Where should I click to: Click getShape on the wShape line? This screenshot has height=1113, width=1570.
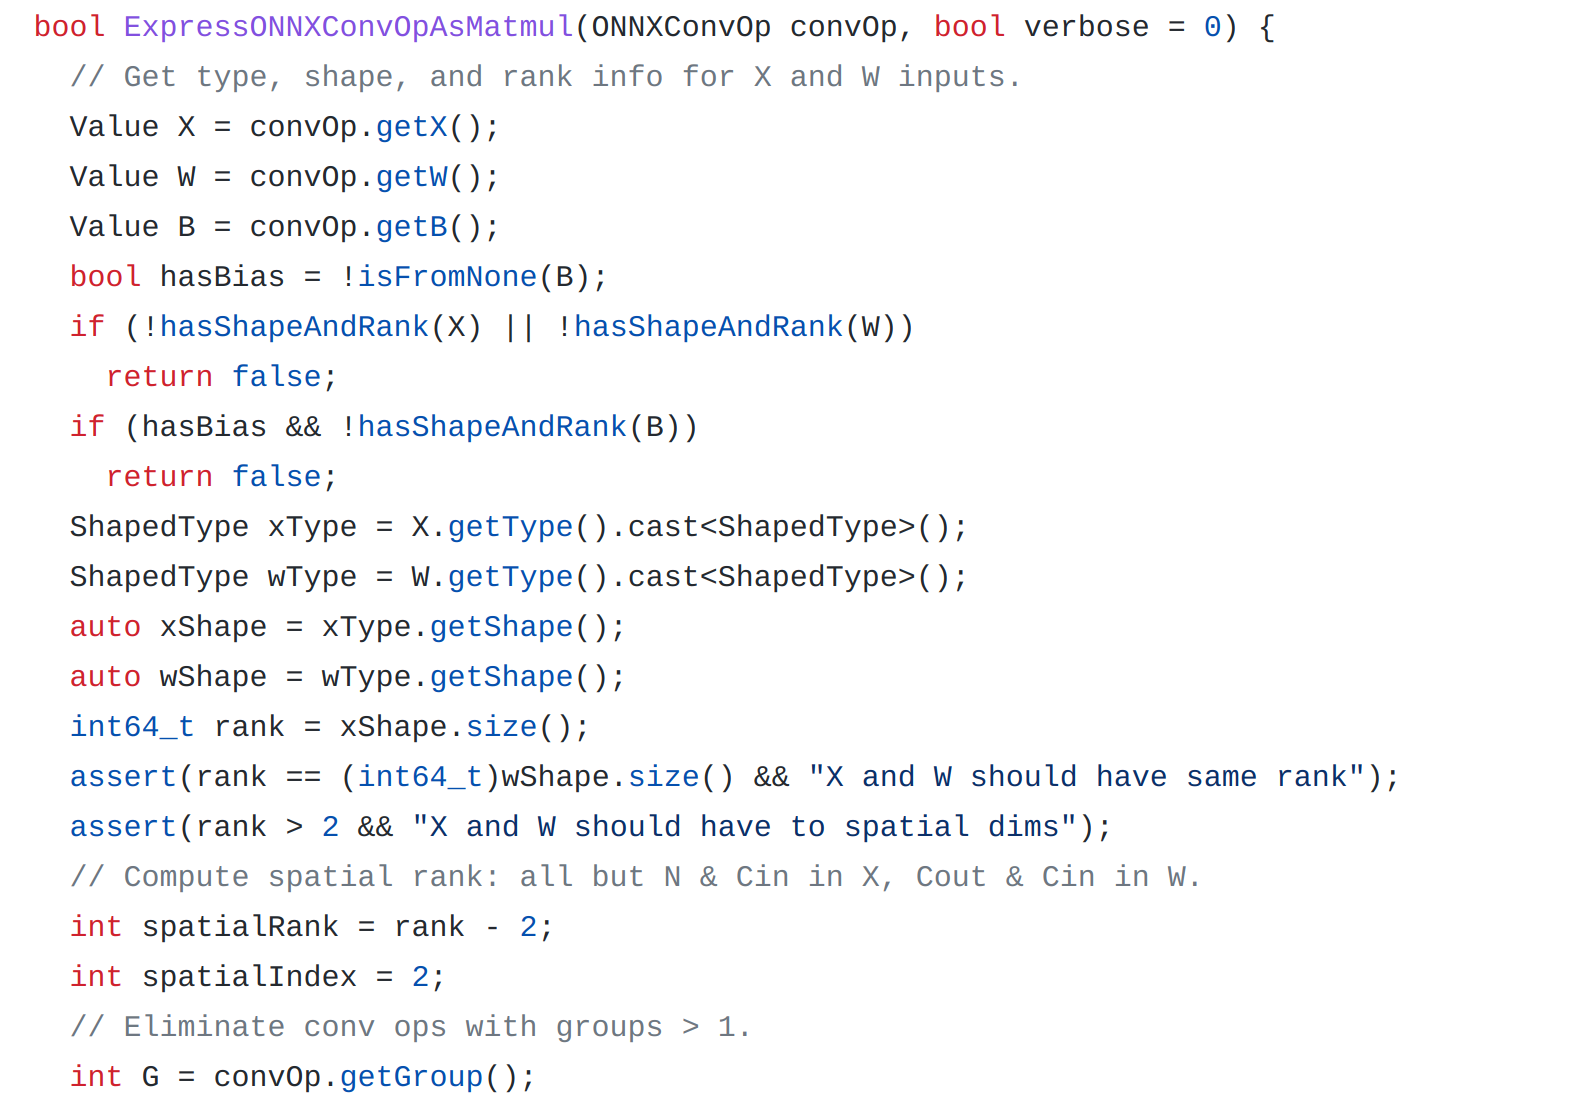coord(502,677)
